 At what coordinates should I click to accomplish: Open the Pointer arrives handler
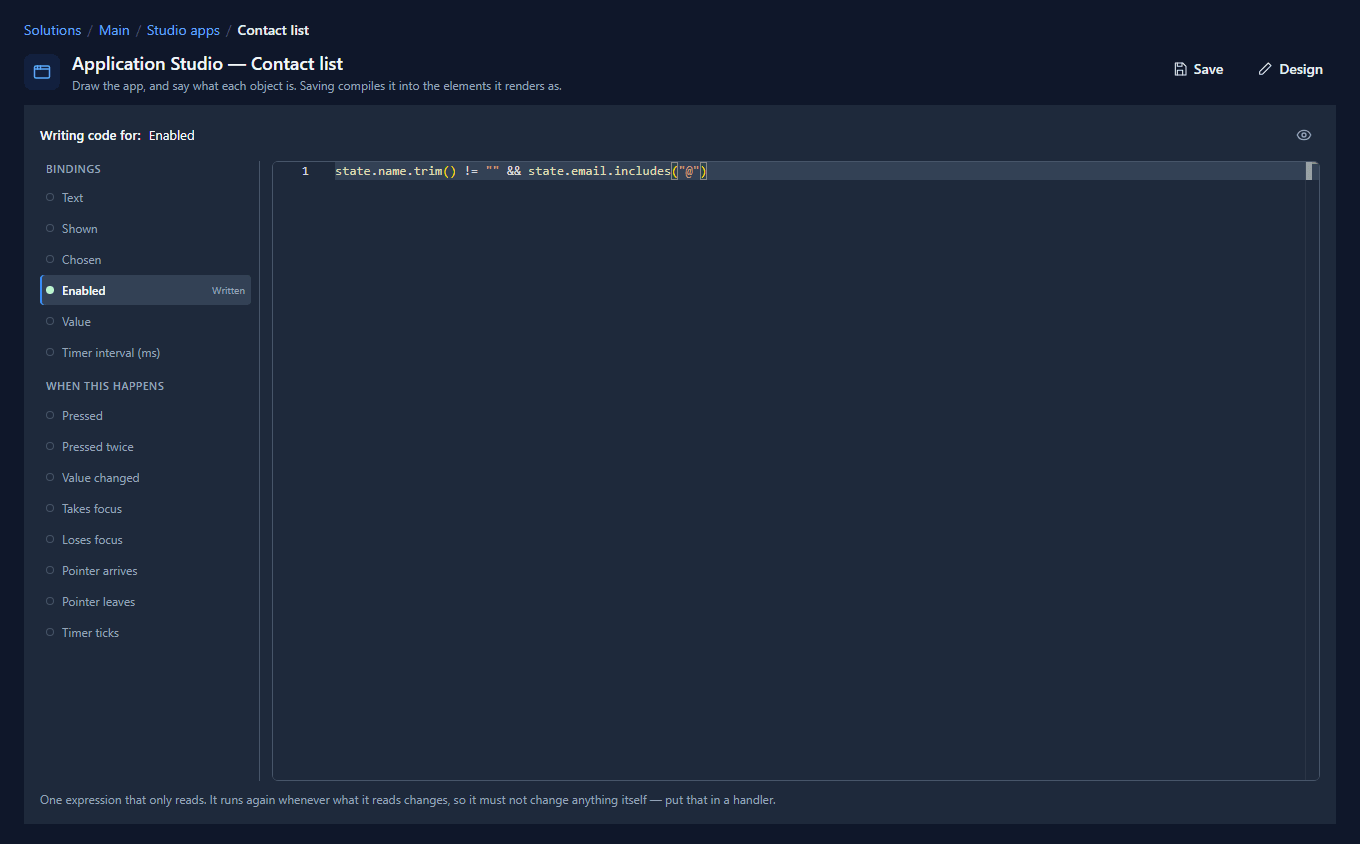pos(145,571)
